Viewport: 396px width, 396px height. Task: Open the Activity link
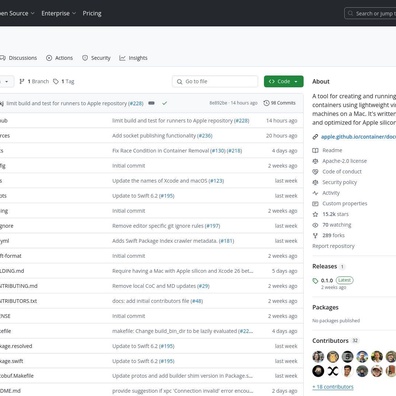(x=331, y=193)
